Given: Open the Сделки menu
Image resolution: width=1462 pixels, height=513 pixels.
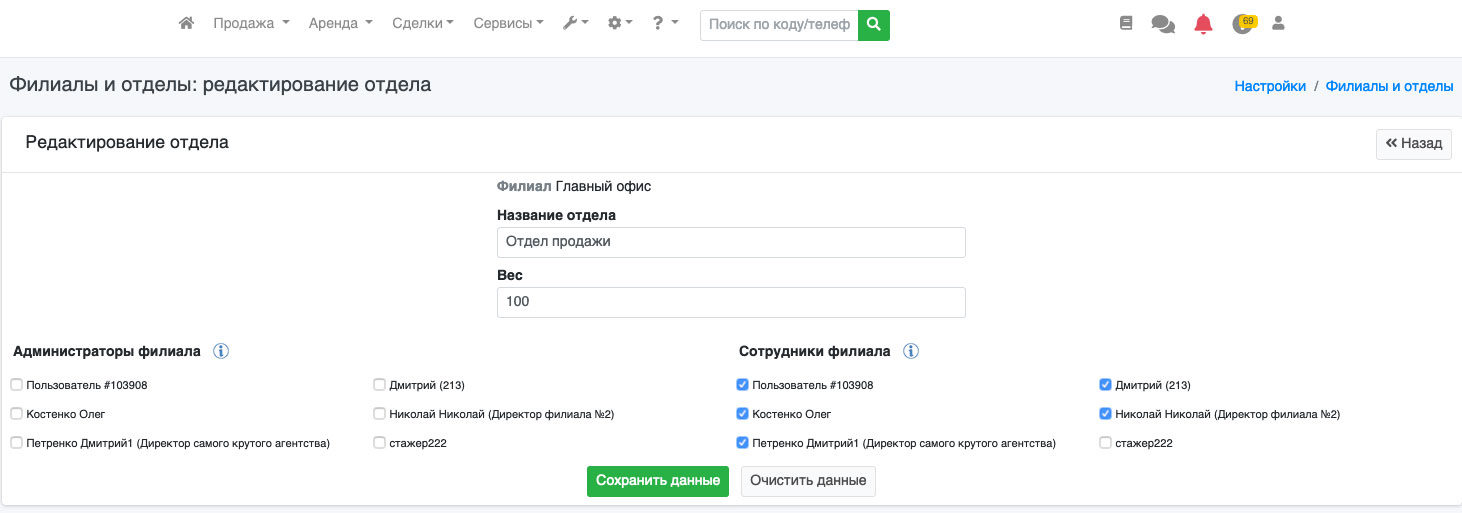Looking at the screenshot, I should [422, 24].
